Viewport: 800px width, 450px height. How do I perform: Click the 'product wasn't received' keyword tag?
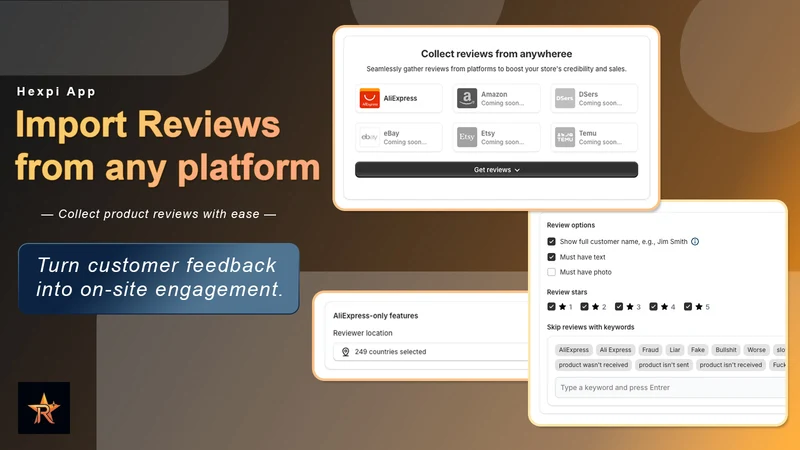tap(593, 365)
